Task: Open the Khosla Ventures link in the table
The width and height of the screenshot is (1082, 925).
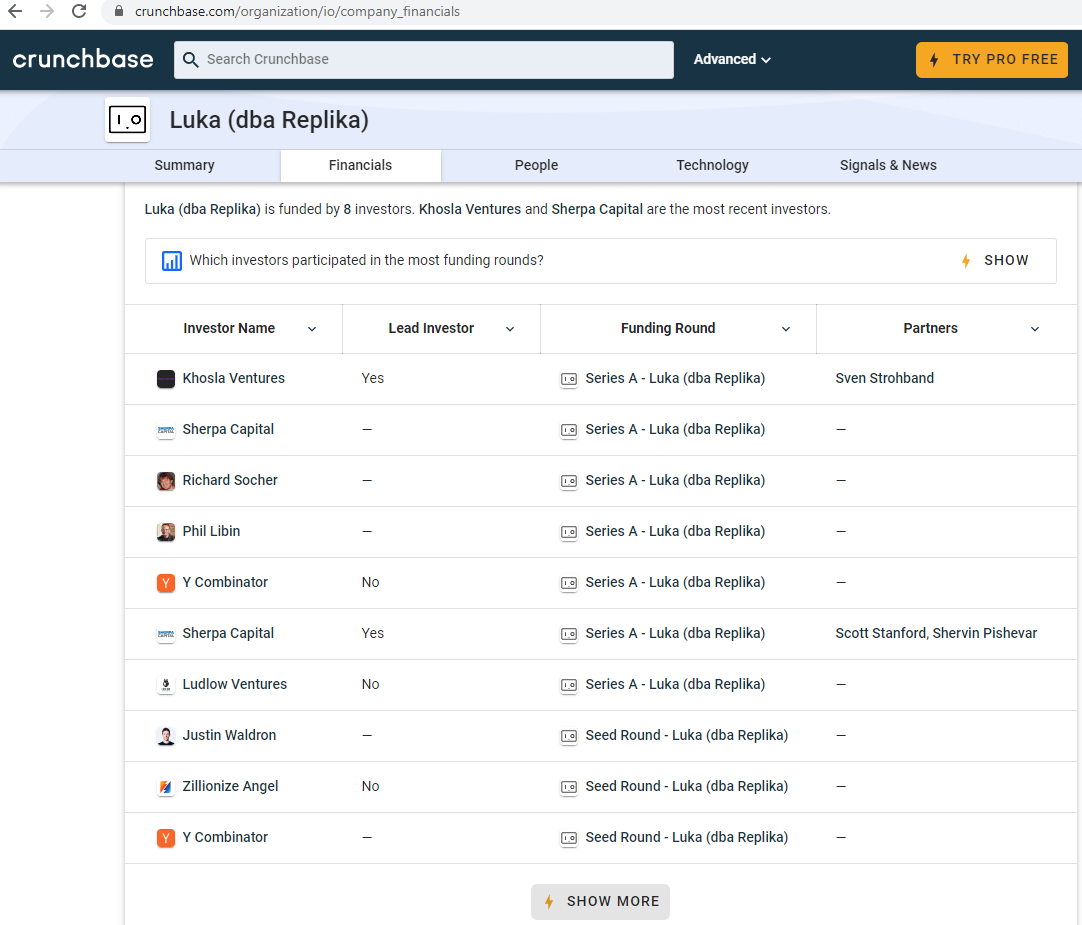Action: pyautogui.click(x=234, y=378)
